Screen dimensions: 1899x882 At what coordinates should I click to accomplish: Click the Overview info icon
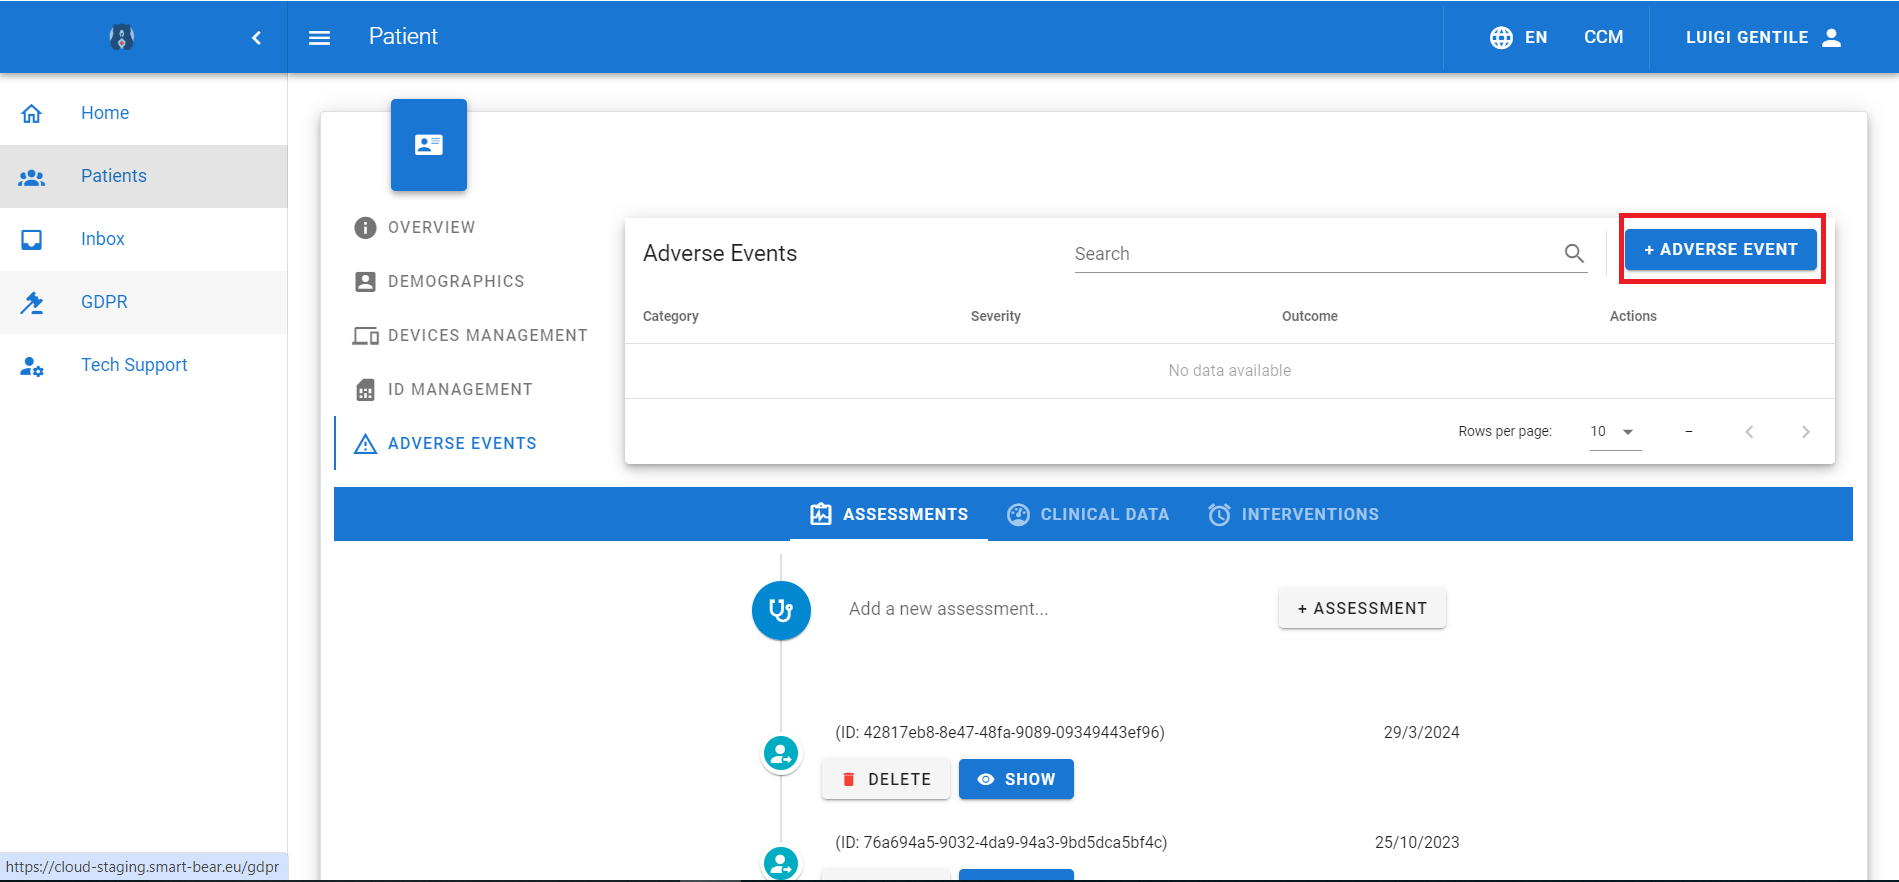365,228
